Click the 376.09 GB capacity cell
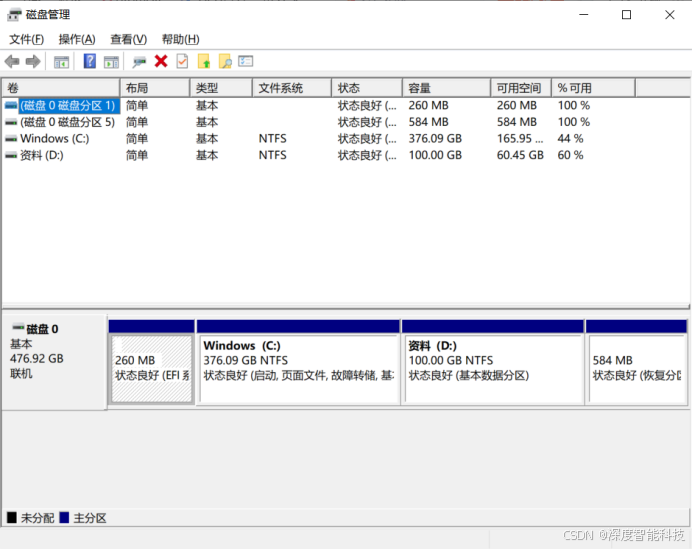The image size is (693, 549). point(435,139)
